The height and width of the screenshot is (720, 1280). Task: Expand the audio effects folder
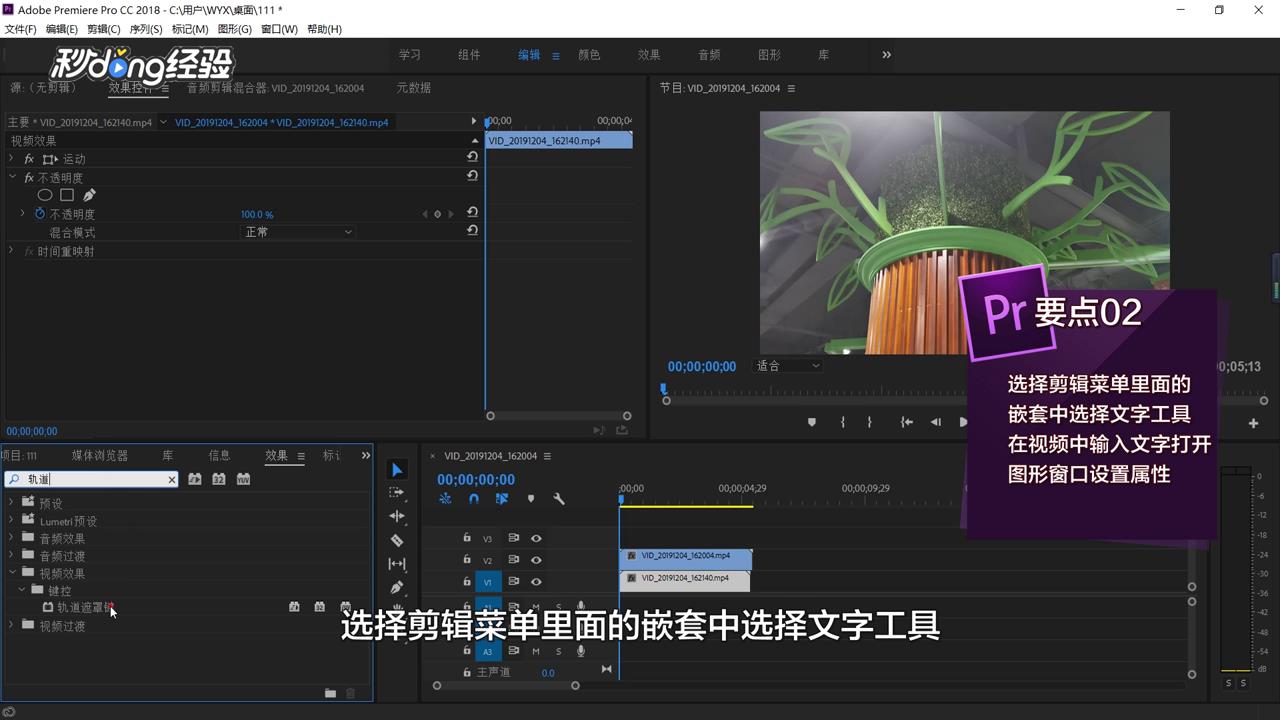click(x=12, y=538)
